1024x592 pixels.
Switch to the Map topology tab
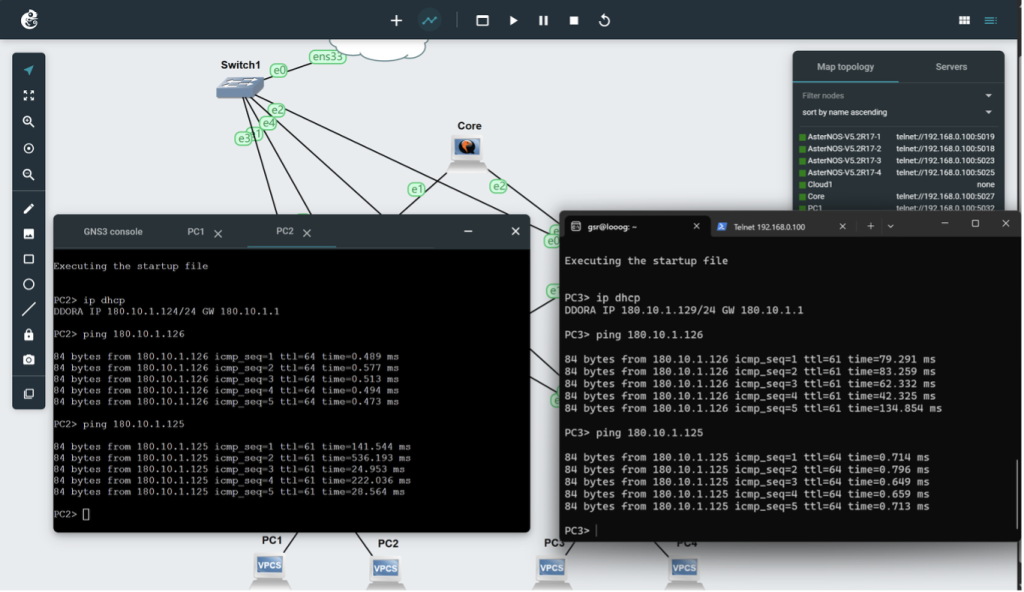845,67
